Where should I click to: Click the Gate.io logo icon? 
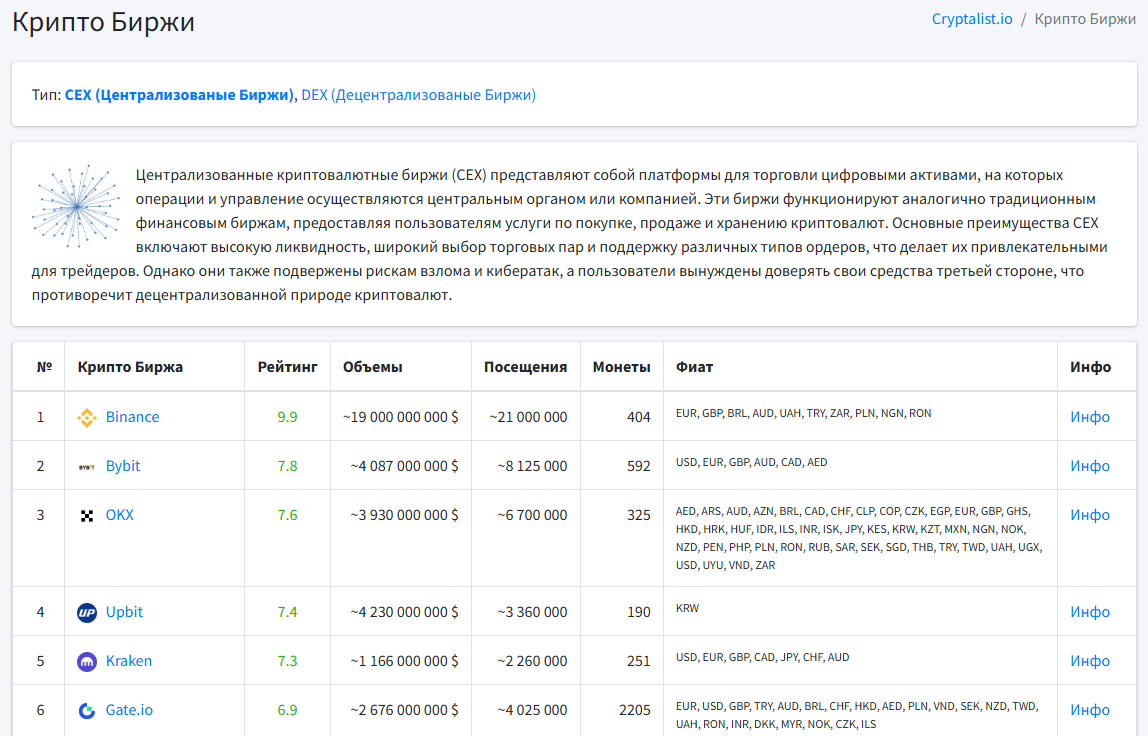[x=87, y=710]
